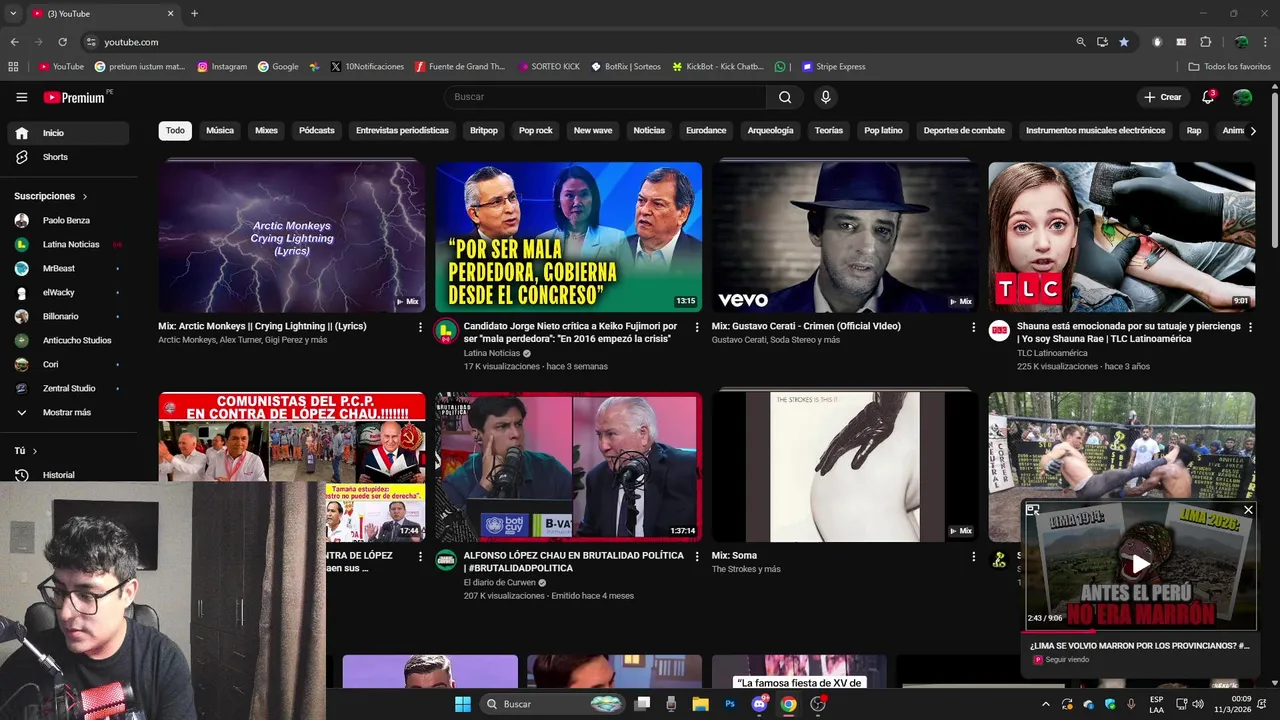This screenshot has height=720, width=1280.
Task: Open Historial in the sidebar
Action: coord(68,475)
